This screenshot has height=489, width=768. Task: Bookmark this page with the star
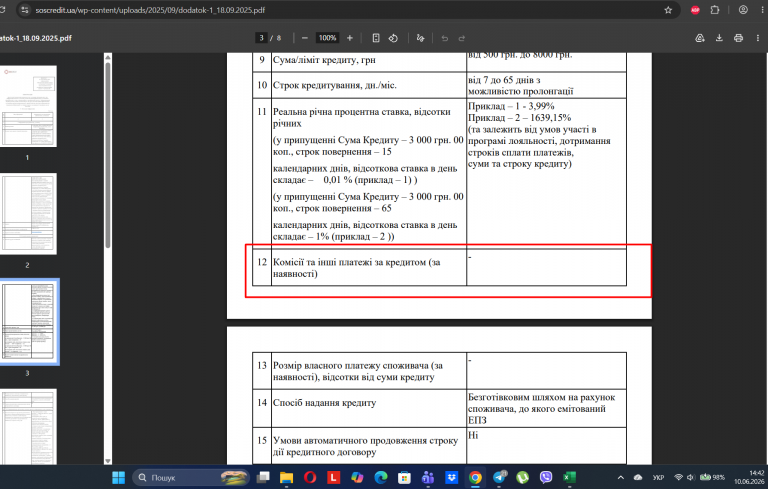pyautogui.click(x=668, y=10)
